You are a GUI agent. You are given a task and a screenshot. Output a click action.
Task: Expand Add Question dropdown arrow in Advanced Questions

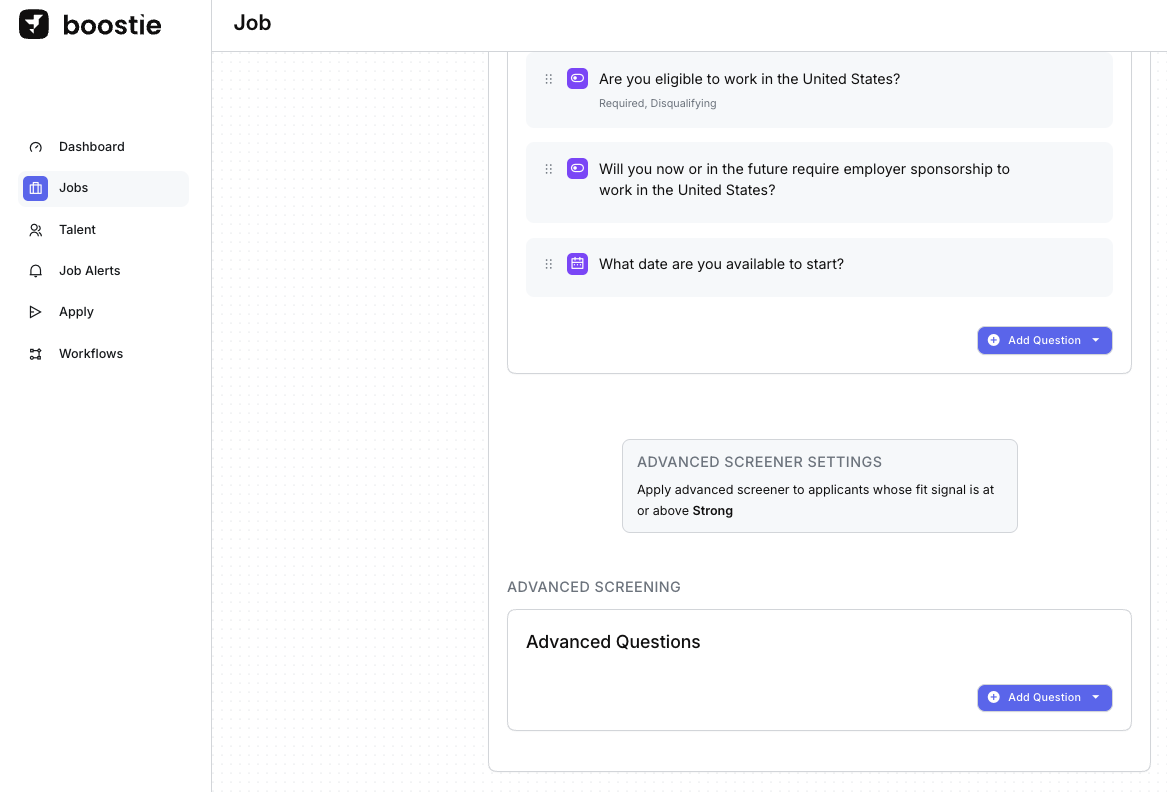[1096, 697]
